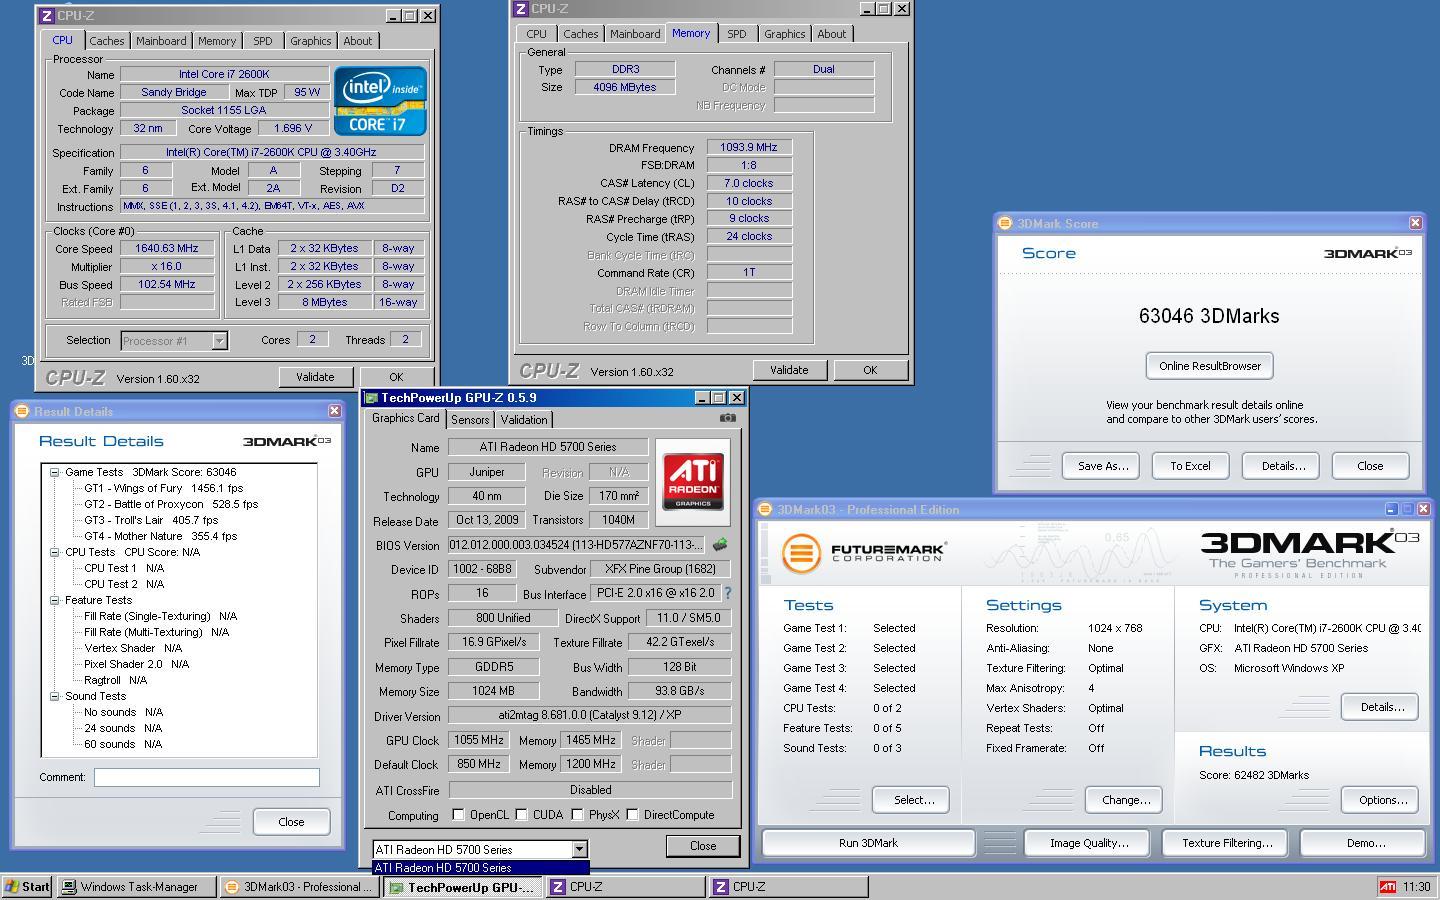Click the GPU Clock value 1055 MHz

pyautogui.click(x=479, y=740)
